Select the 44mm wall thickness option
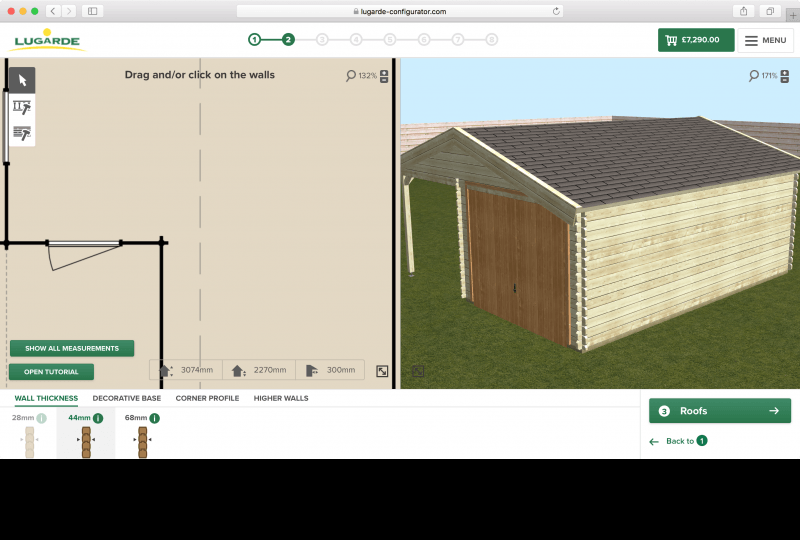Screen dimensions: 800x540 pyautogui.click(x=86, y=434)
